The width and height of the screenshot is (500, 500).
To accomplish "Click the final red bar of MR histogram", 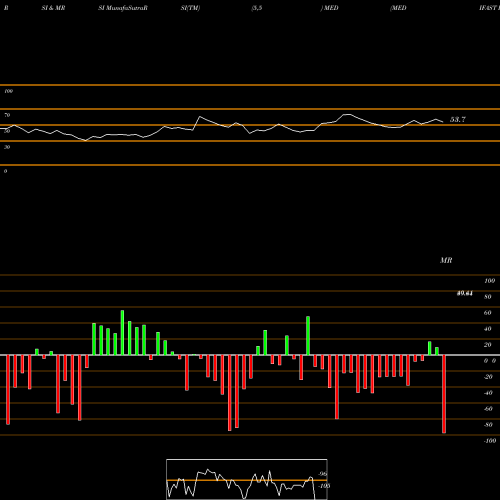I will coord(444,394).
